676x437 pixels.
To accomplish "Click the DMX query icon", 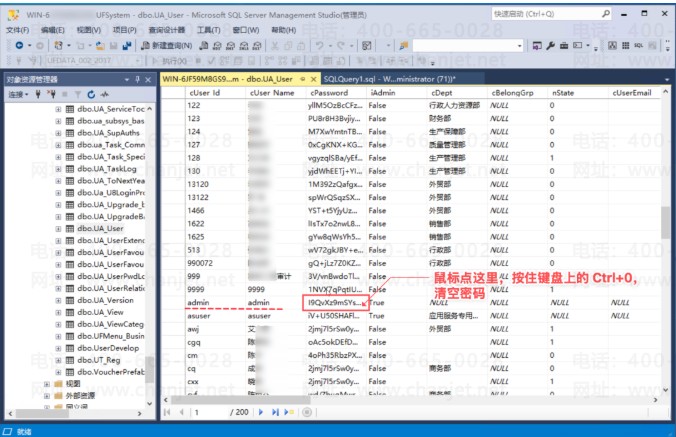I will 231,45.
